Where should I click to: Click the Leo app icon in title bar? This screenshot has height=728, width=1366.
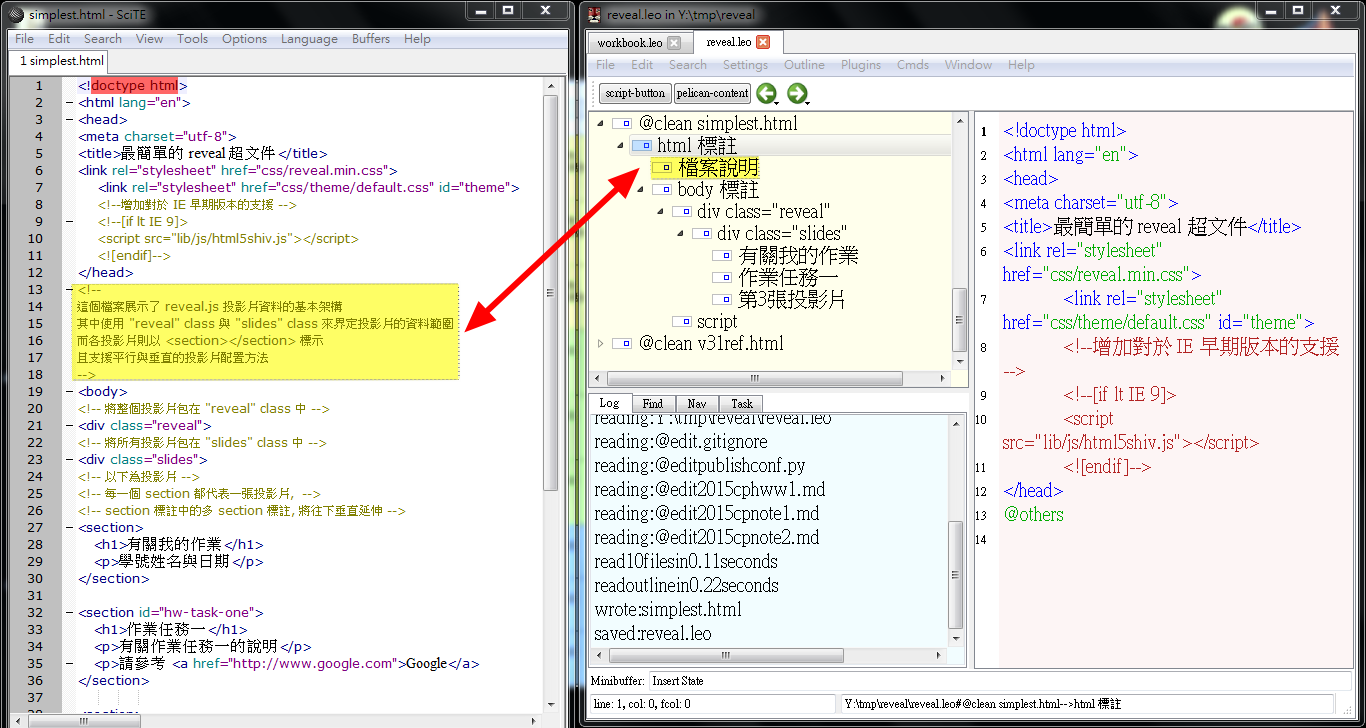coord(595,14)
